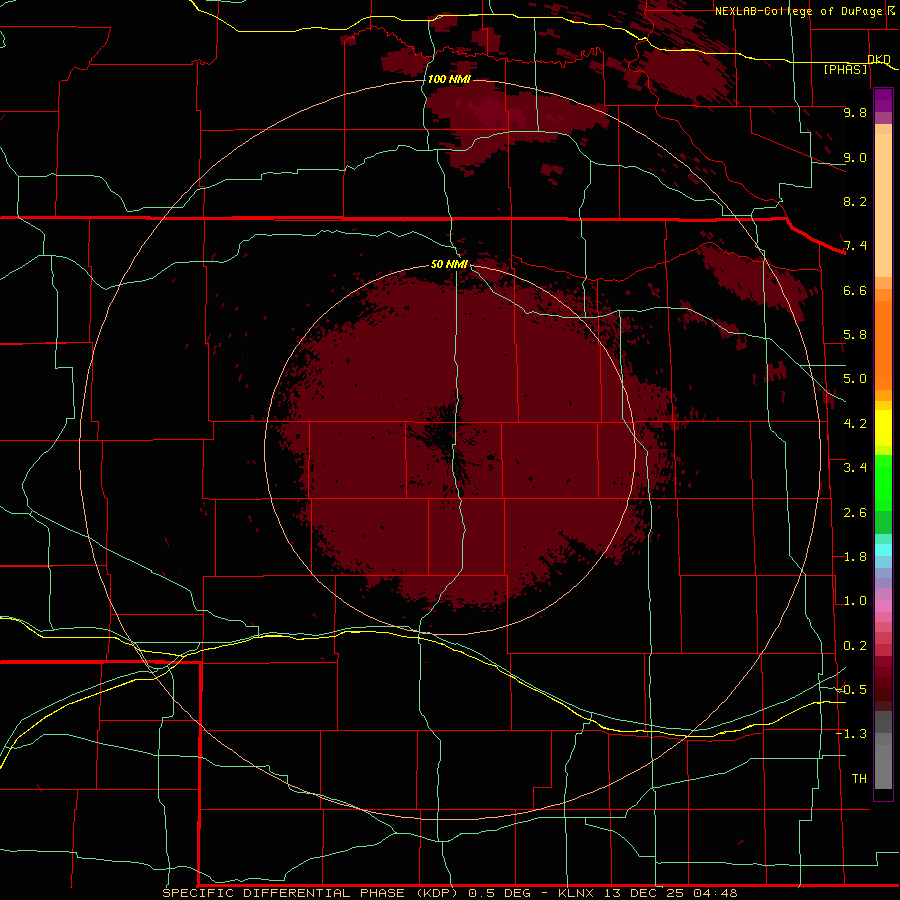The height and width of the screenshot is (900, 900).
Task: Click the 7.4 value on color scale
Action: [x=855, y=246]
